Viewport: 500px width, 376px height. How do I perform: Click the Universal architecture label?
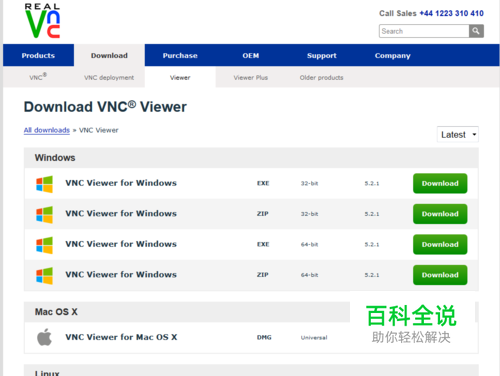(314, 337)
